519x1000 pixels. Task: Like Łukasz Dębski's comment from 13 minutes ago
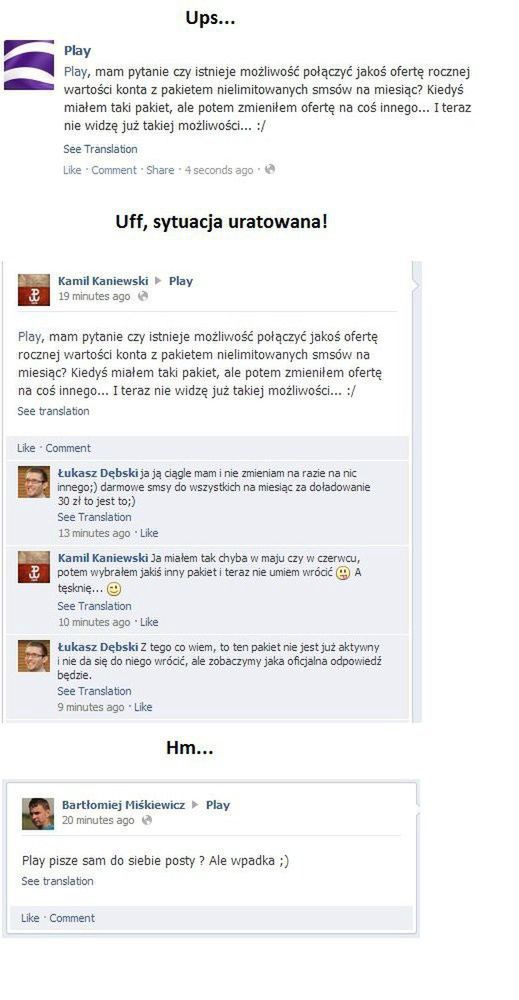click(149, 533)
